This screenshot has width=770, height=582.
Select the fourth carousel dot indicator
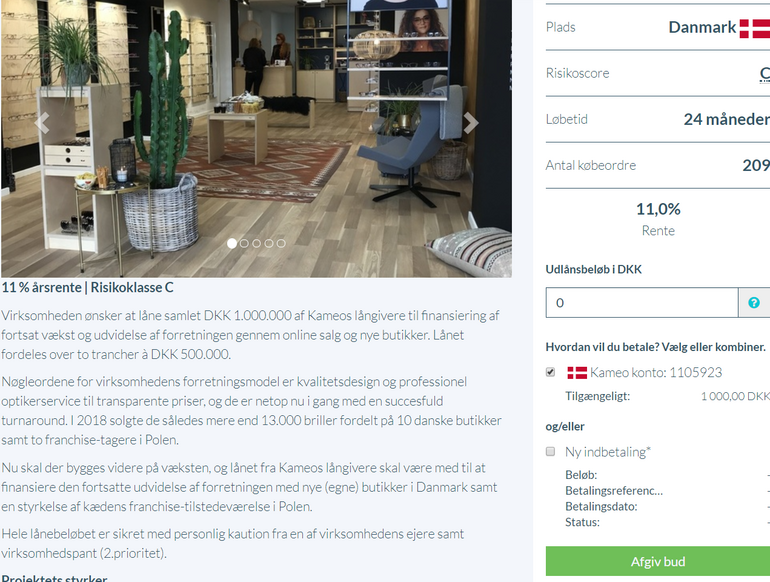(x=269, y=243)
